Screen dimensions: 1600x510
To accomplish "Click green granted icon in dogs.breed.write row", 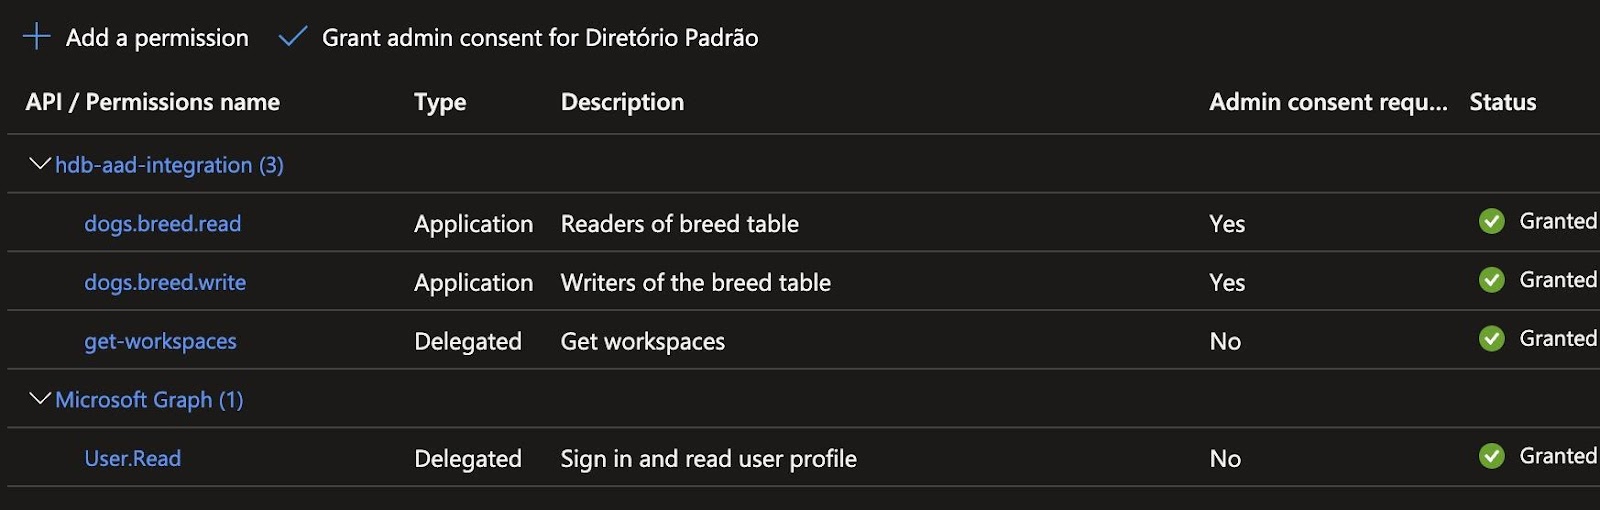I will click(x=1491, y=280).
